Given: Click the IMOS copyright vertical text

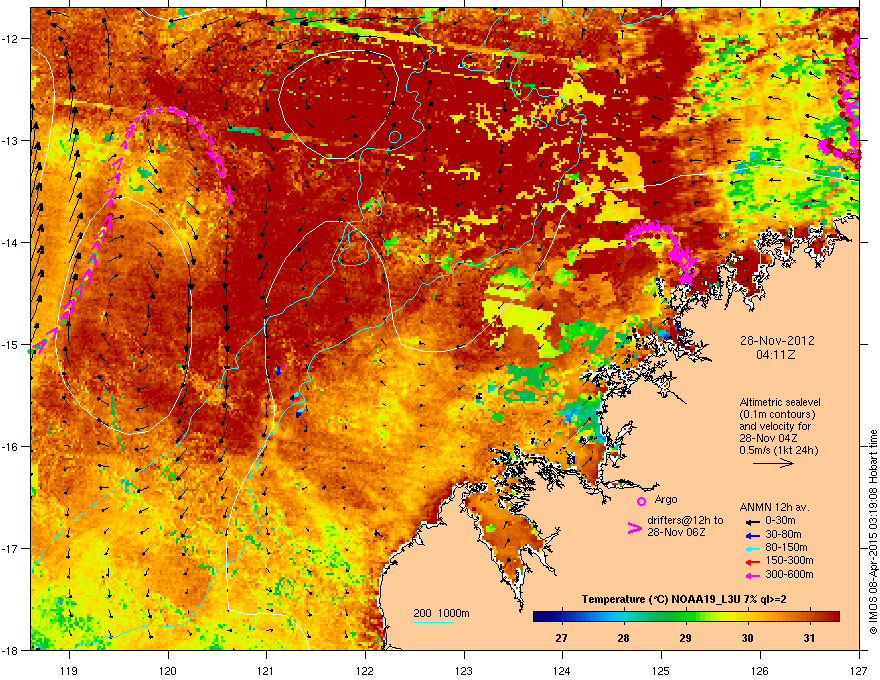Looking at the screenshot, I should click(873, 532).
